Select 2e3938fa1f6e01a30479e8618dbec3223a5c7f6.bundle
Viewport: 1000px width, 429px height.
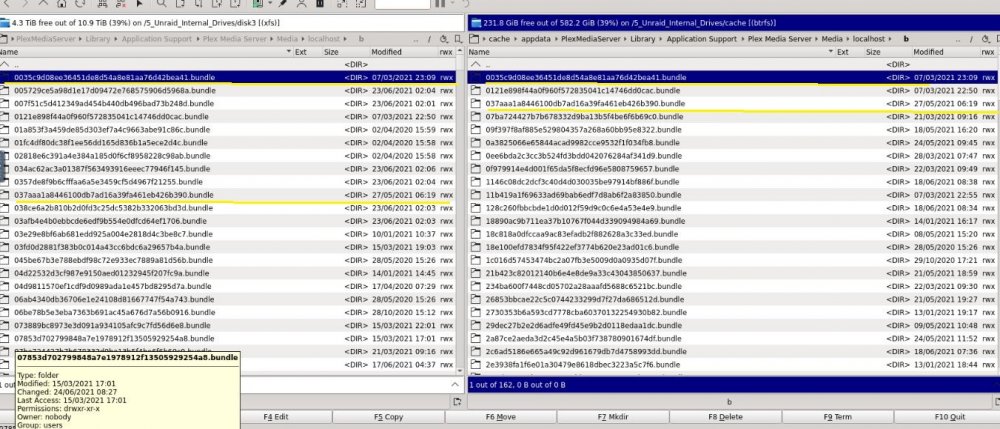coord(733,365)
